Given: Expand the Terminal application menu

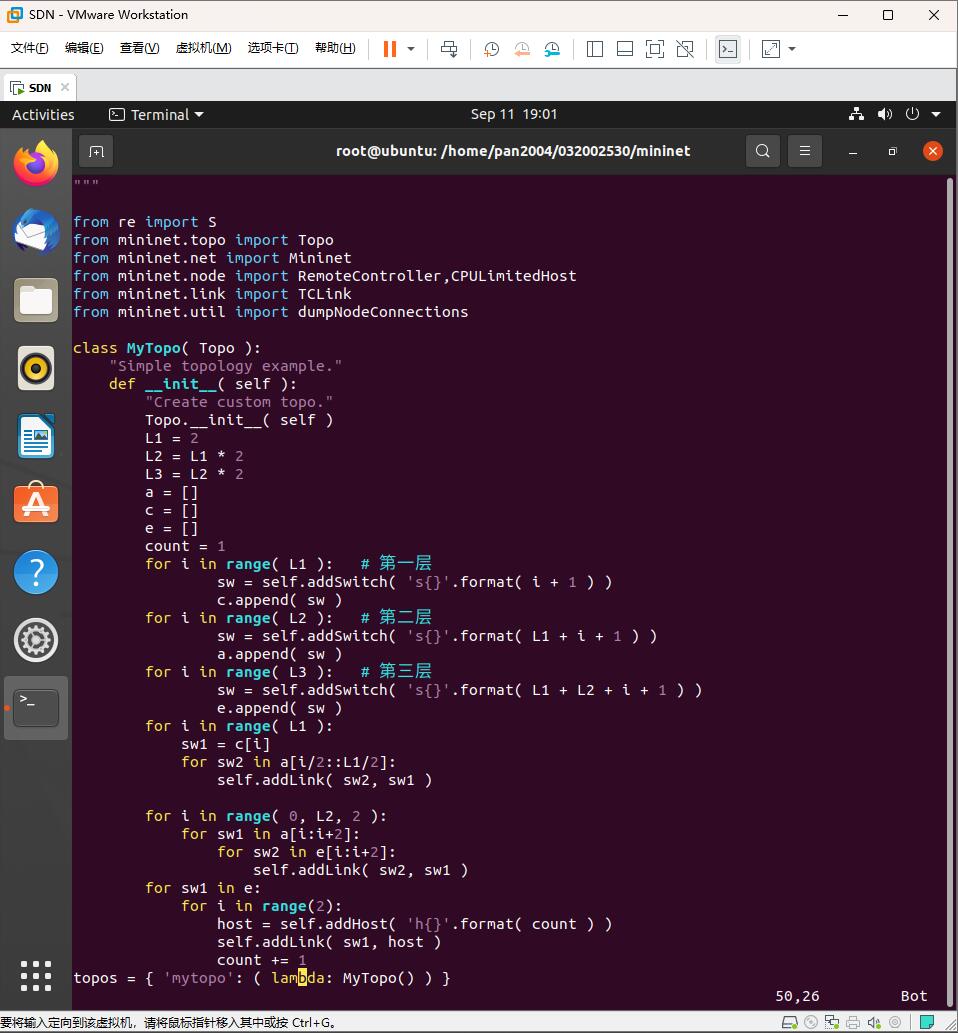Looking at the screenshot, I should tap(156, 115).
